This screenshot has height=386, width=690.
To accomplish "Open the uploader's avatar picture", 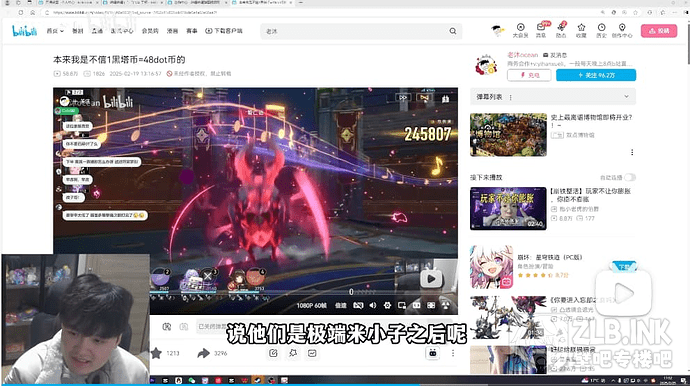I will pyautogui.click(x=486, y=66).
